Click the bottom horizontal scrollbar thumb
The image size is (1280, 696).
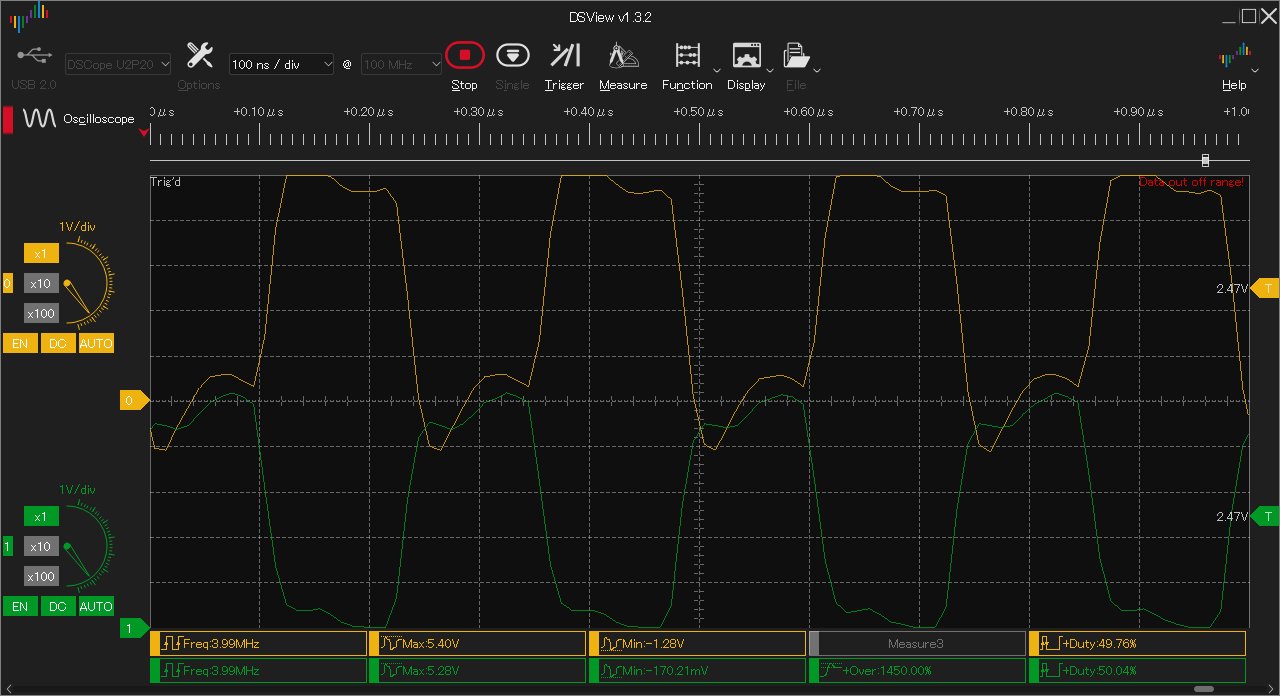(1204, 689)
